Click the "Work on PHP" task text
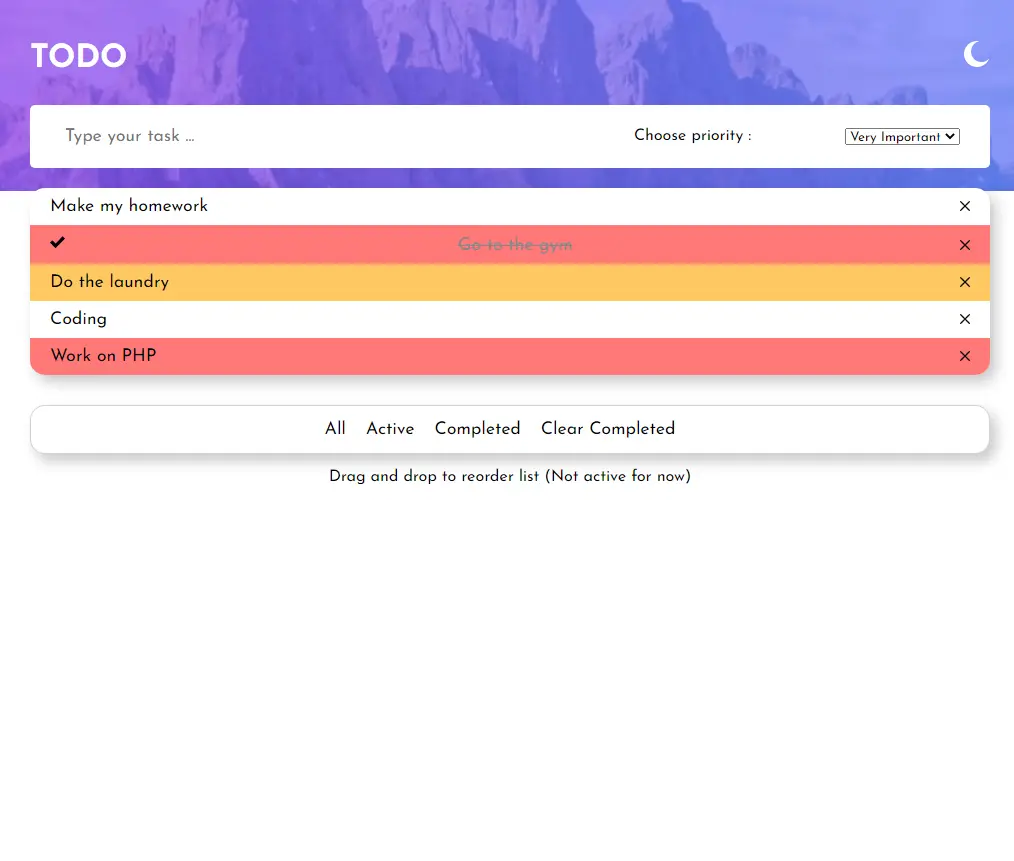This screenshot has width=1014, height=861. coord(103,356)
